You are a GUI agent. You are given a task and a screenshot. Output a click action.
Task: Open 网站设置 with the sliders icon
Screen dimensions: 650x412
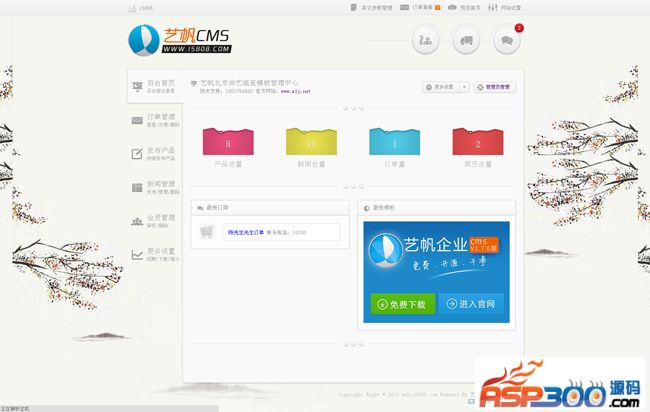tap(504, 7)
